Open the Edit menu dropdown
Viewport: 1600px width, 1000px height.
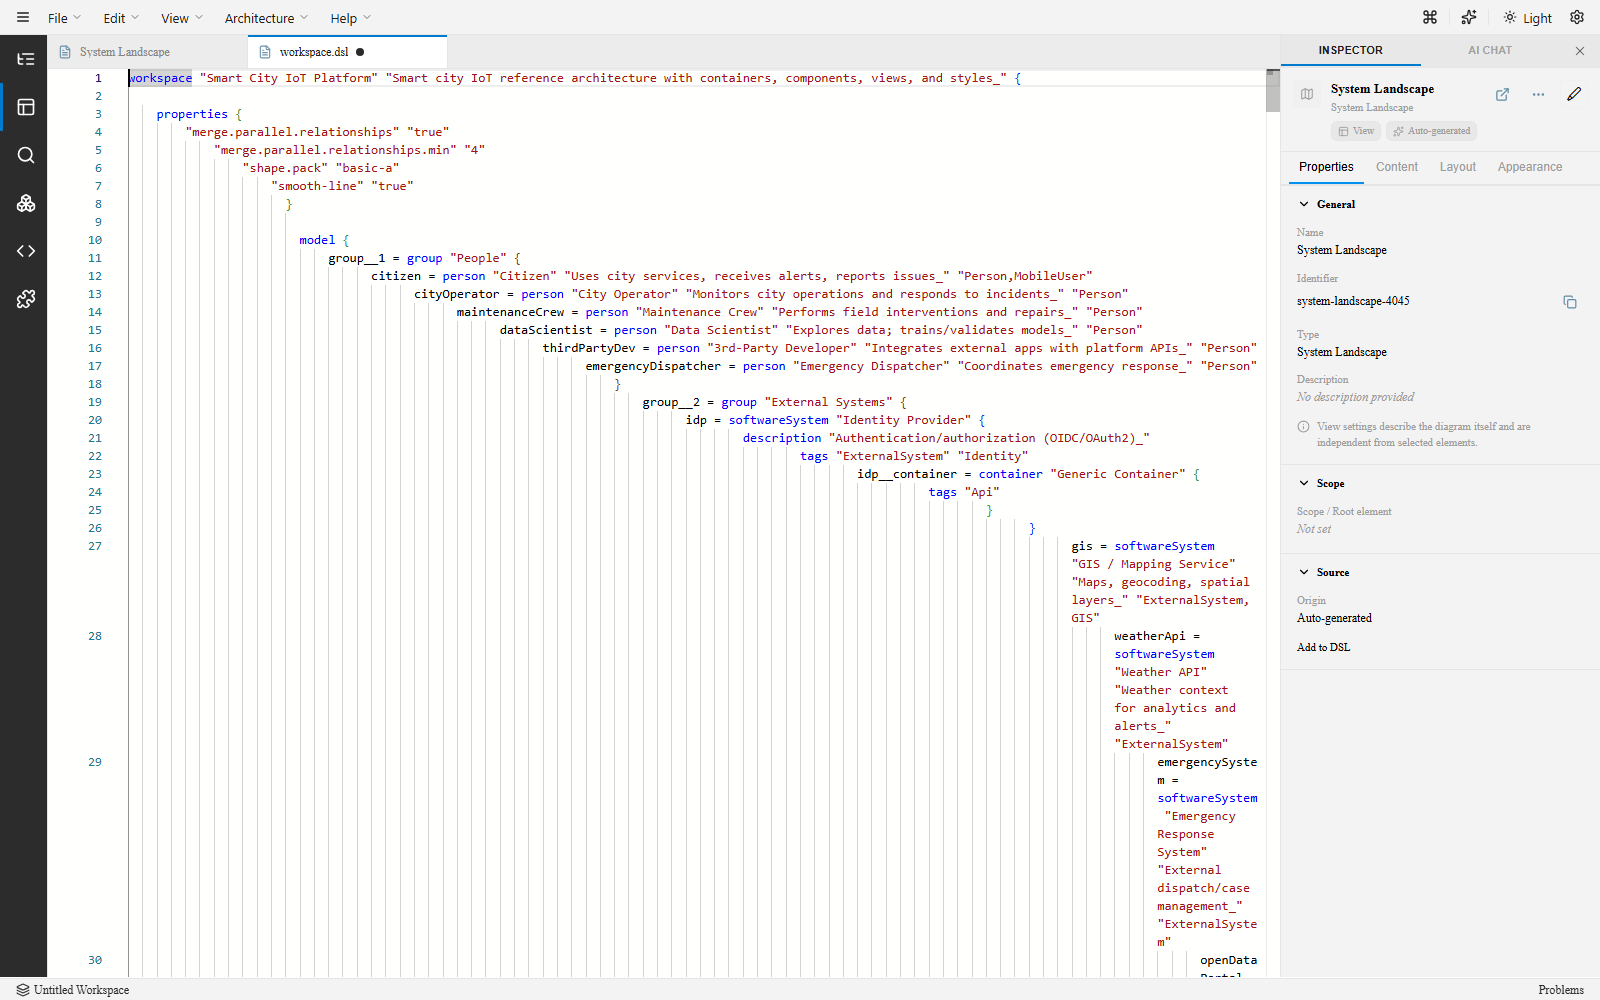121,18
